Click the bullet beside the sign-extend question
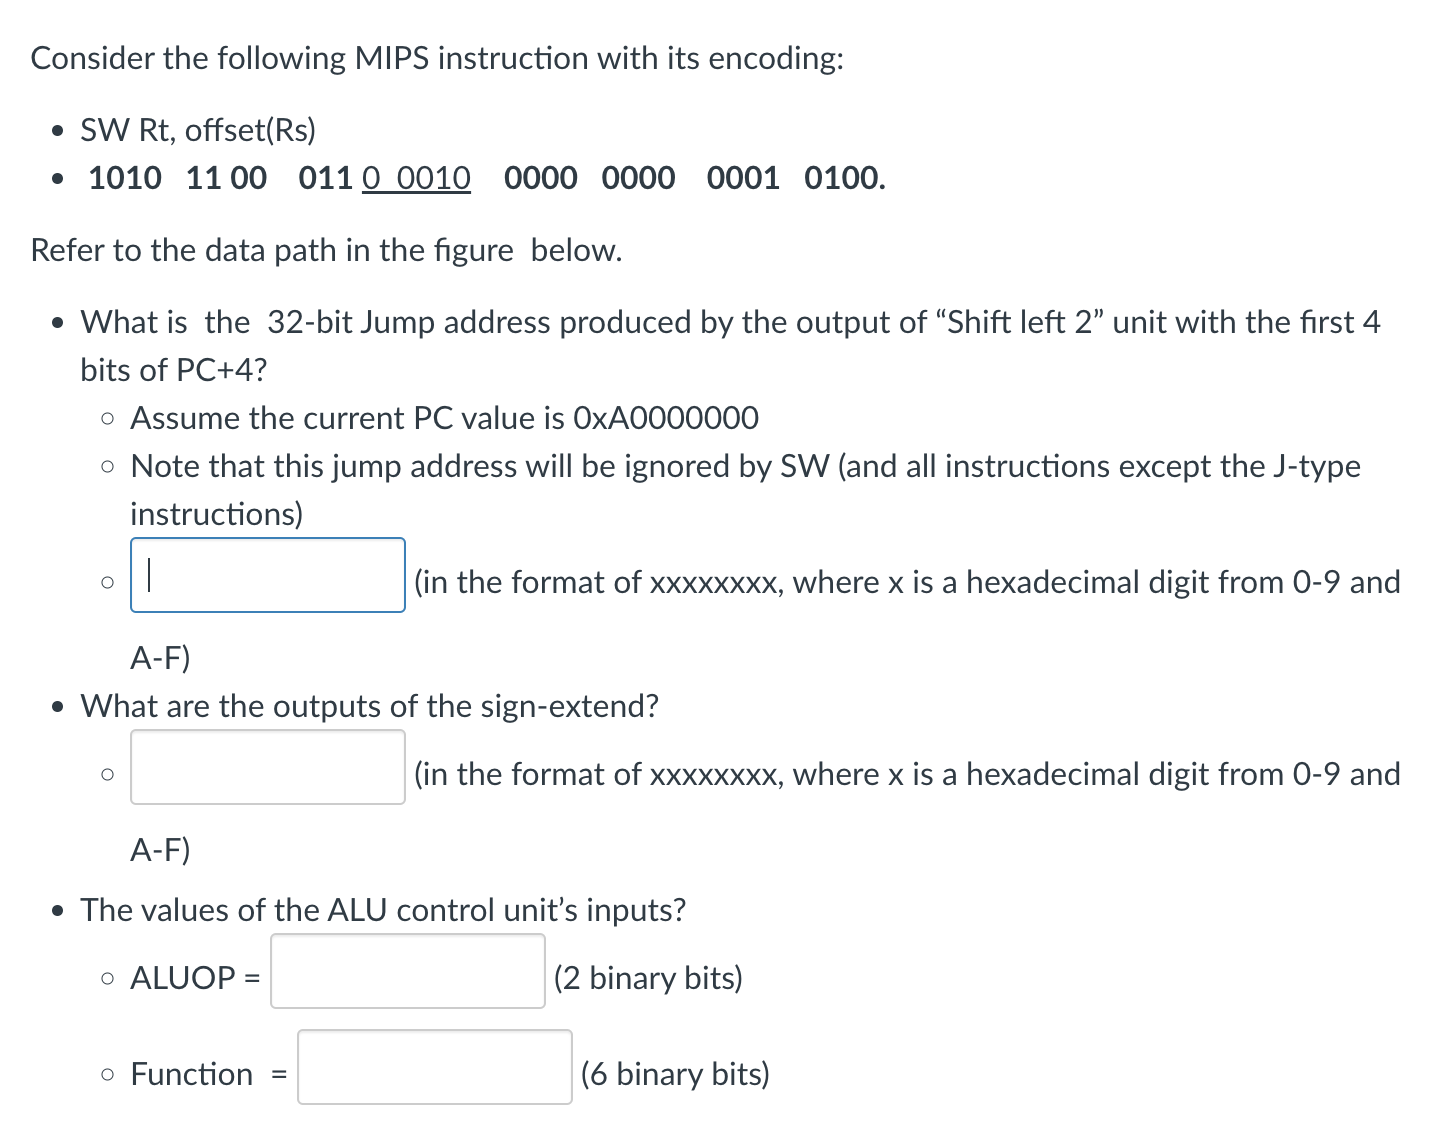Viewport: 1450px width, 1146px height. pos(56,707)
